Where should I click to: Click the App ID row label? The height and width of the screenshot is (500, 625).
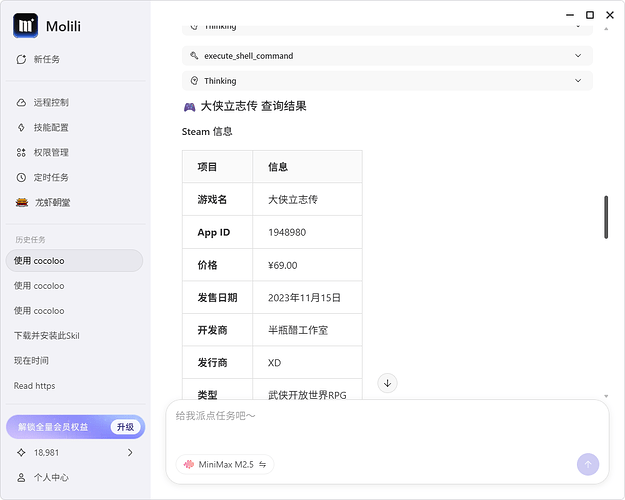(214, 232)
